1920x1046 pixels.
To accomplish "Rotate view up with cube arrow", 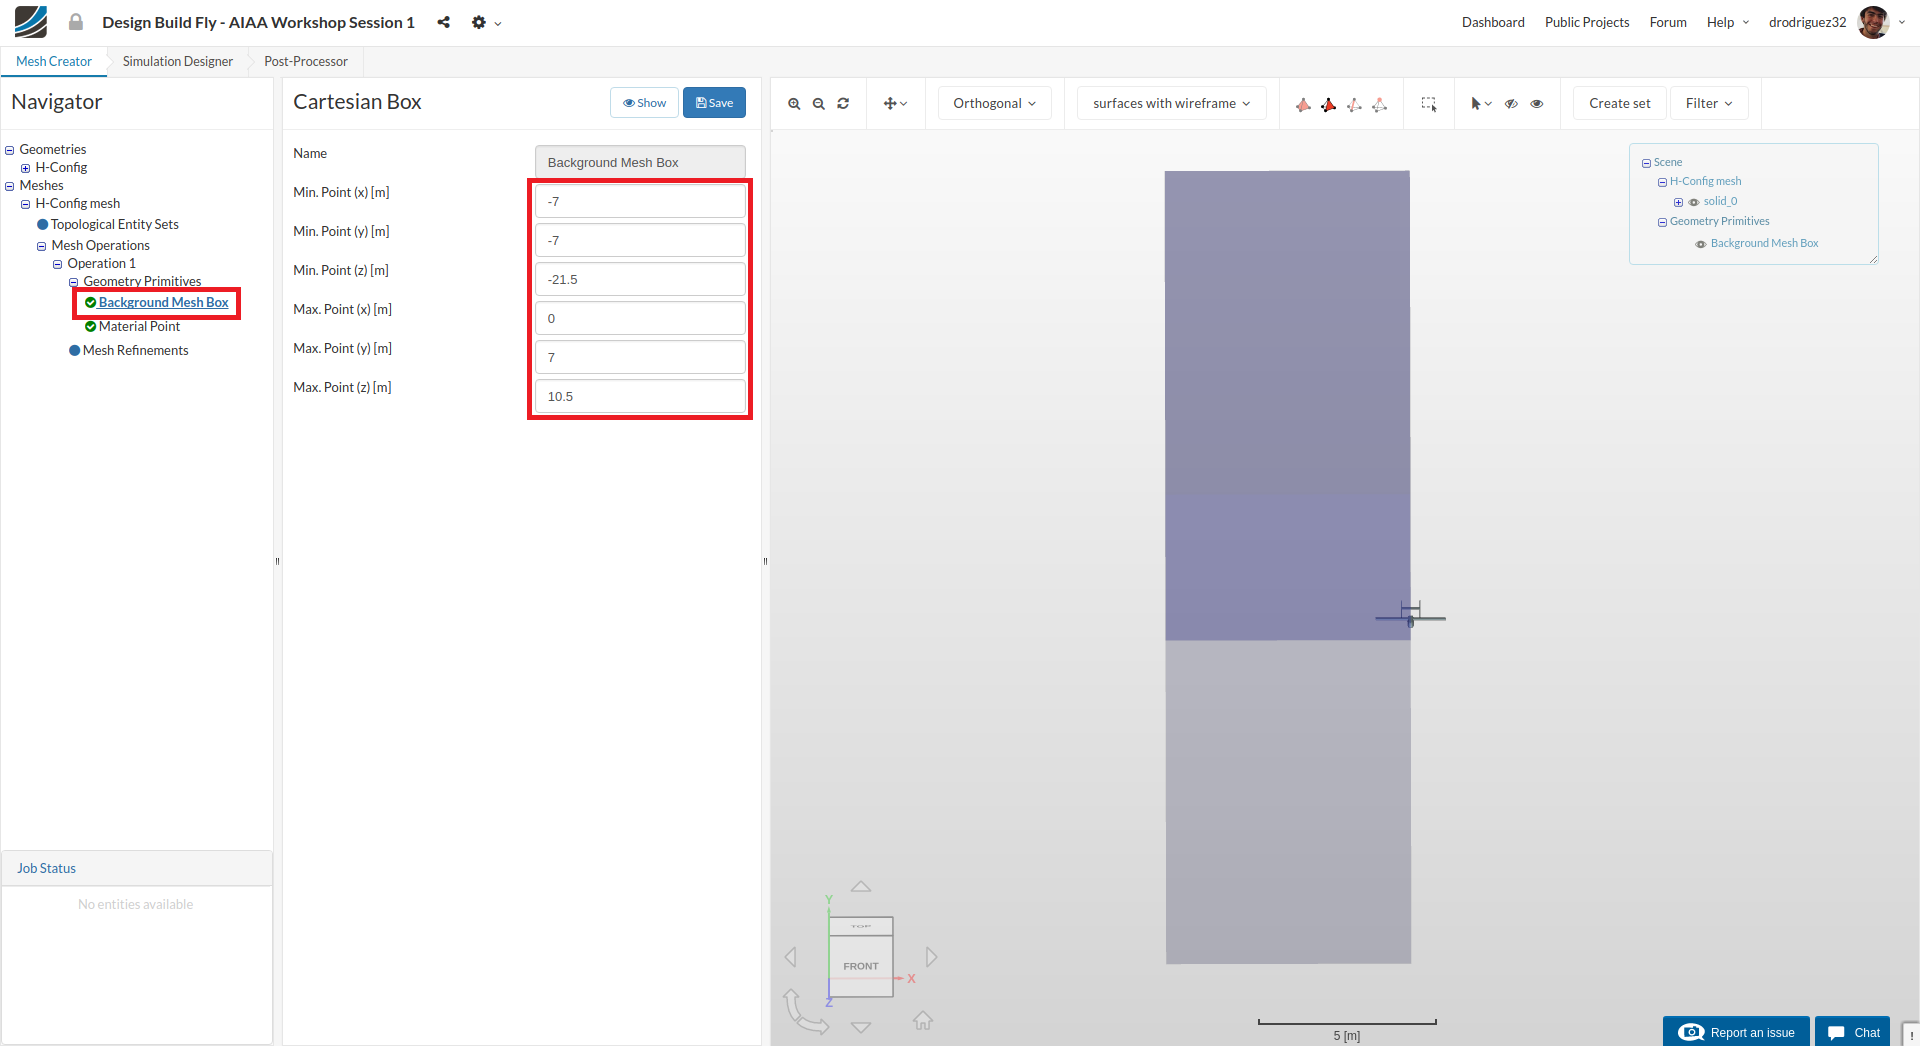I will [861, 887].
